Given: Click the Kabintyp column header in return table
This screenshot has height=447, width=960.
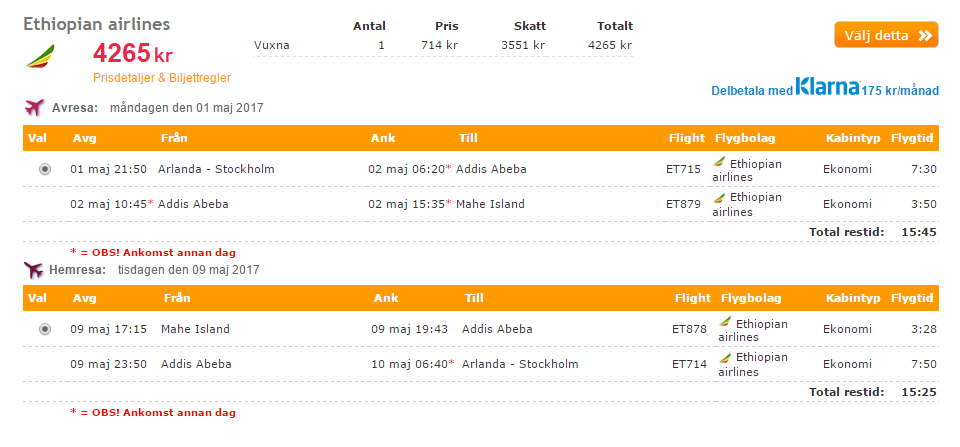Looking at the screenshot, I should (853, 298).
